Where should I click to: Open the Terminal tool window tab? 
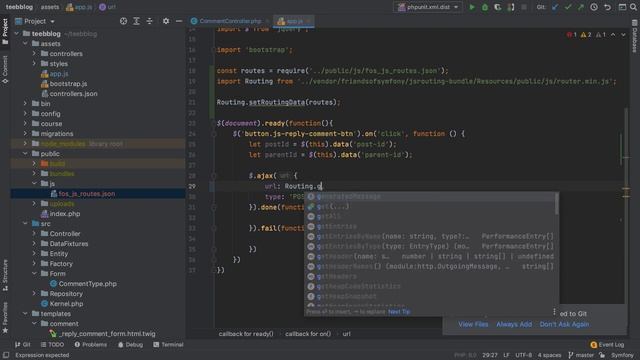click(168, 345)
